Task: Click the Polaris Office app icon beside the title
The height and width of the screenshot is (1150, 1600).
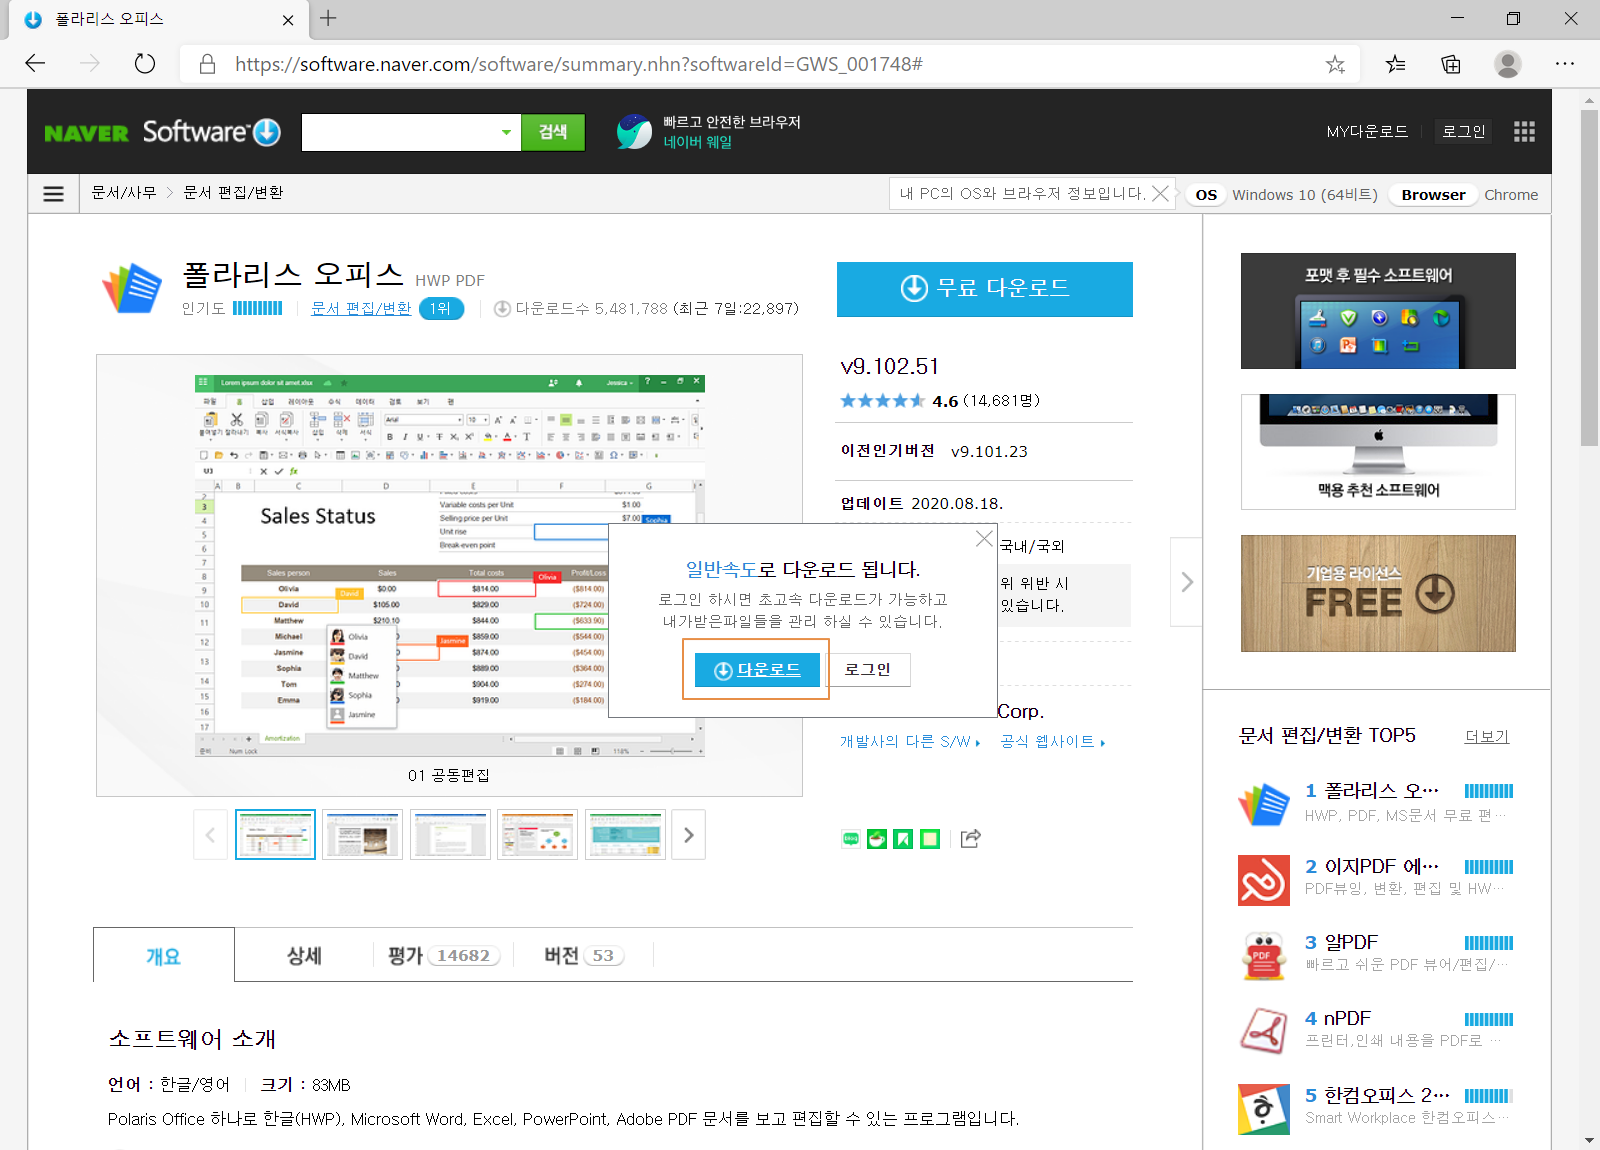Action: pos(132,288)
